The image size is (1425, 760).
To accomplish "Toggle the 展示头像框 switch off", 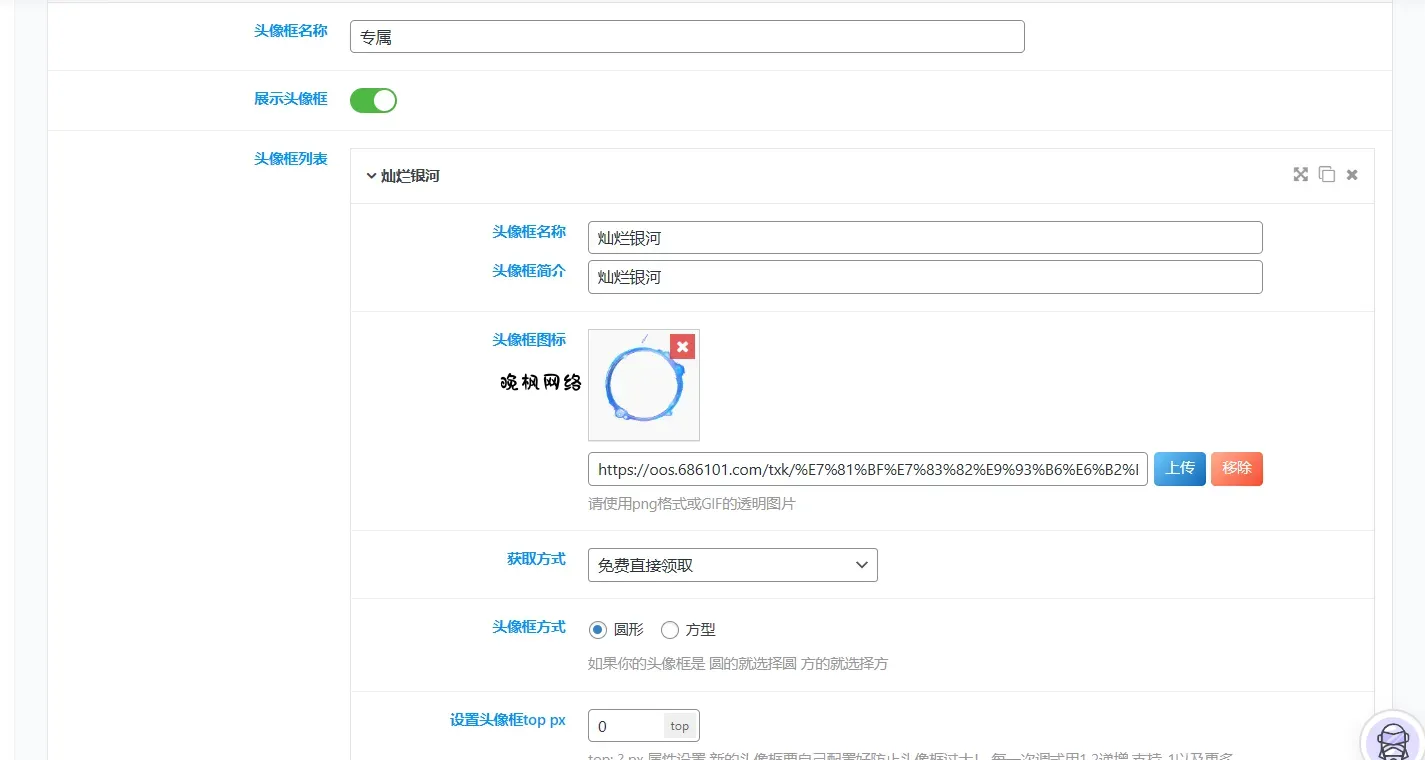I will pos(373,100).
